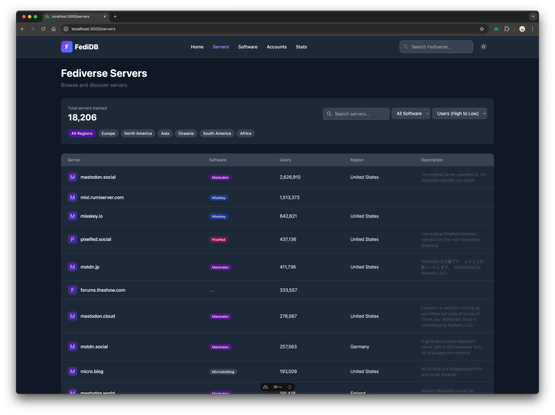This screenshot has width=555, height=415.
Task: Click the pixelfed.social P avatar icon
Action: pos(72,239)
